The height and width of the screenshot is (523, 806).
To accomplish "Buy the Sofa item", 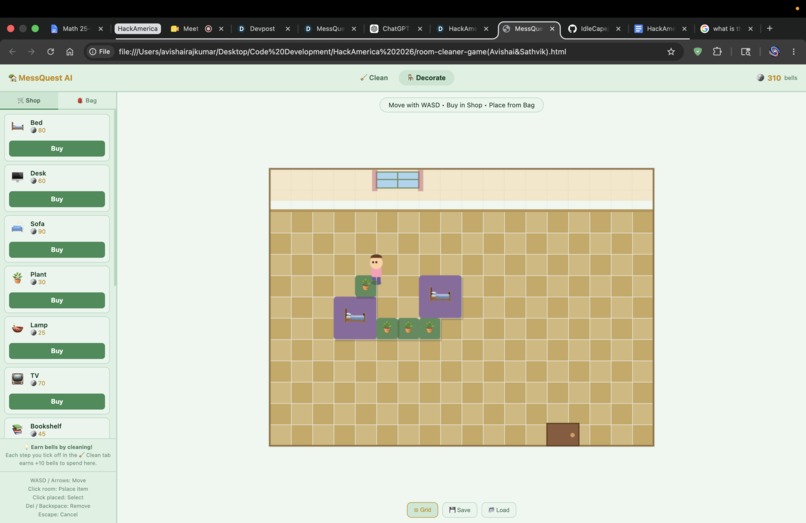I will [x=57, y=249].
